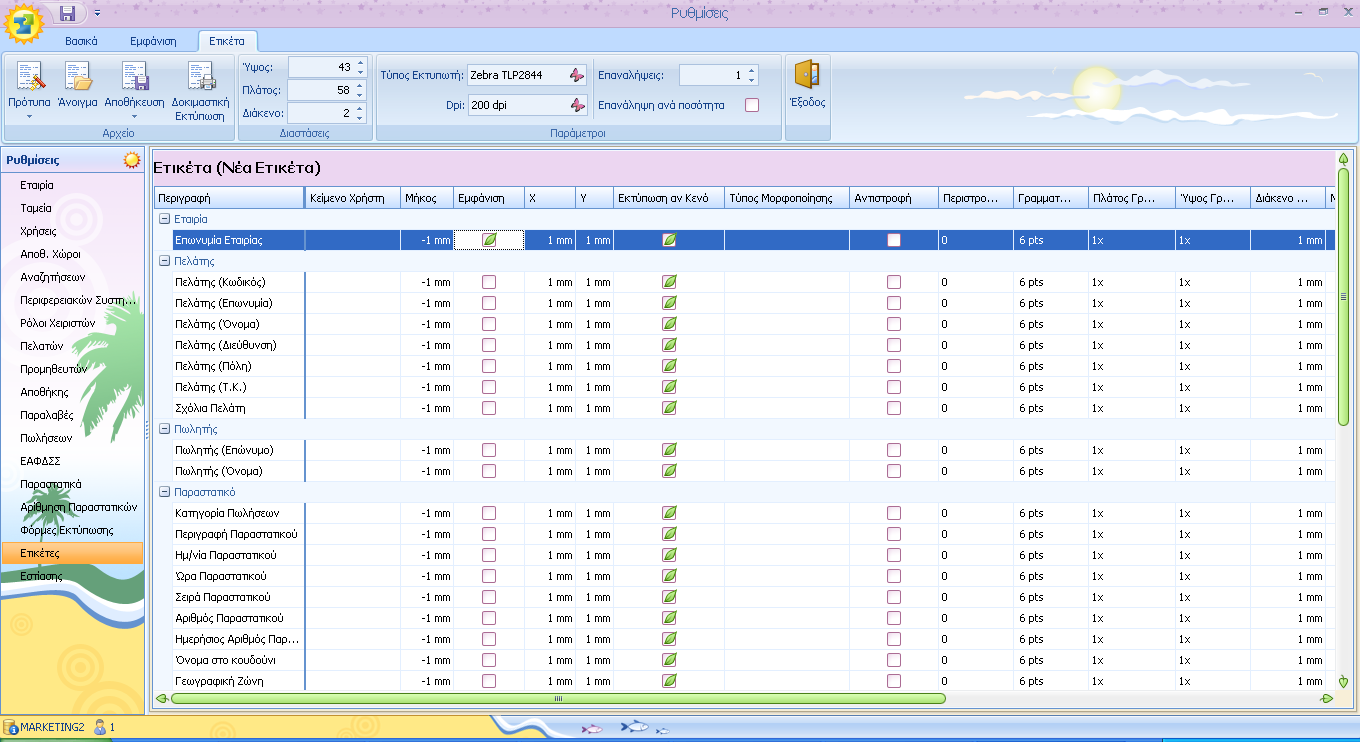This screenshot has height=742, width=1361.
Task: Collapse the Παραστατικό group
Action: coord(164,492)
